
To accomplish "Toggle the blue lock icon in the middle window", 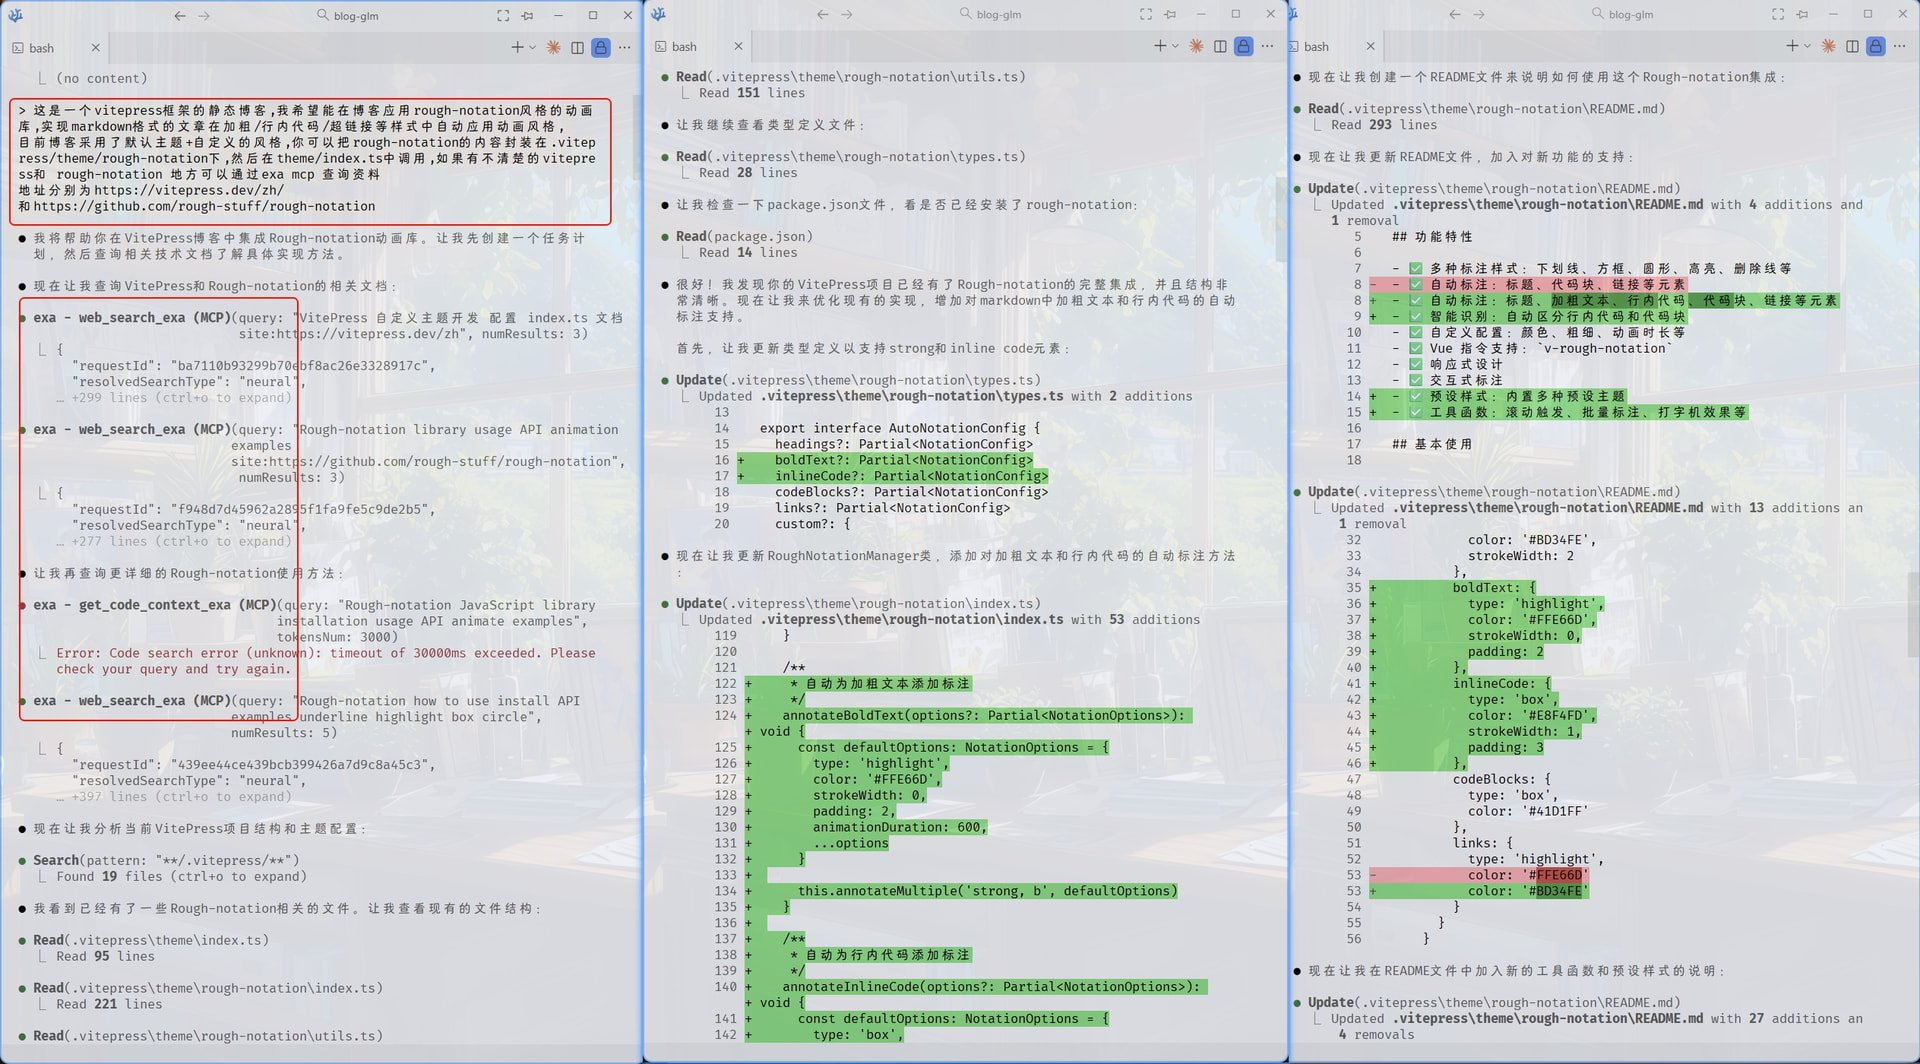I will (1244, 46).
